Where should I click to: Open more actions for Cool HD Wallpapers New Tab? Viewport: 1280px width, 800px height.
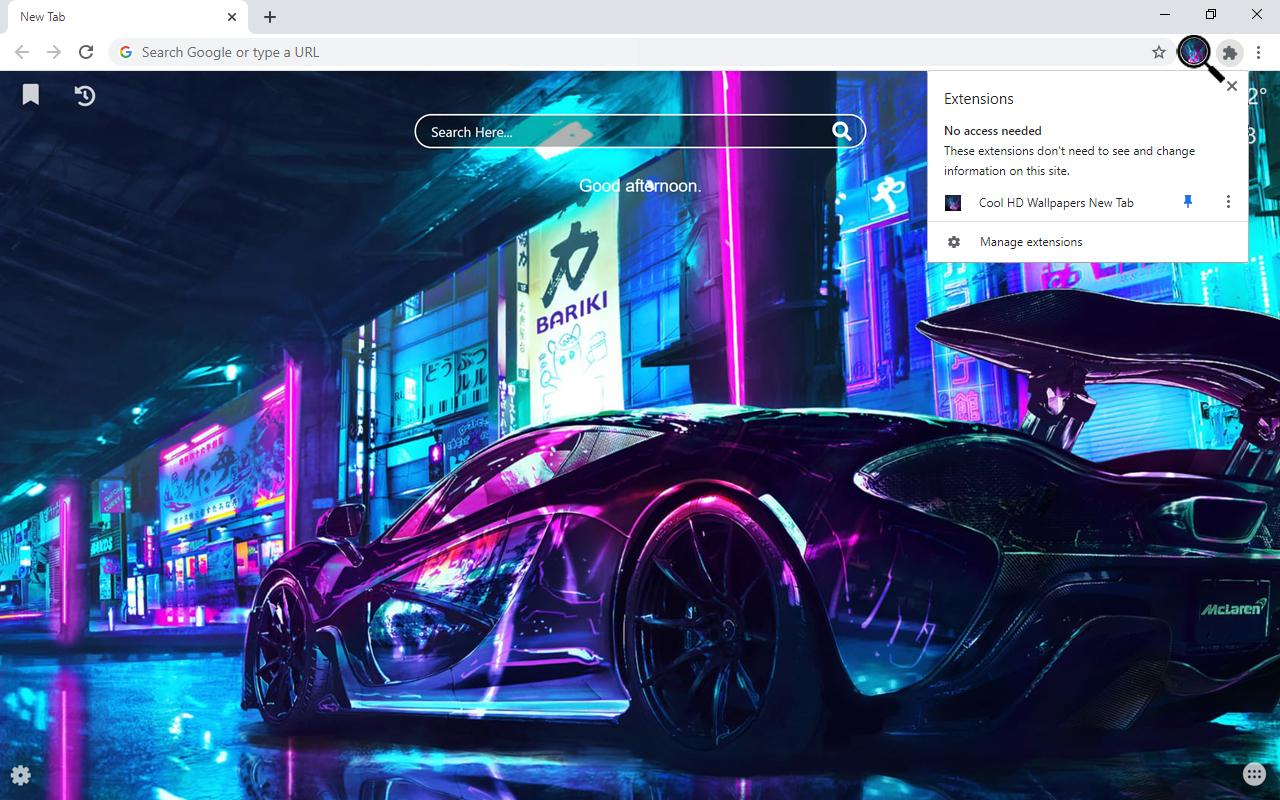tap(1228, 202)
